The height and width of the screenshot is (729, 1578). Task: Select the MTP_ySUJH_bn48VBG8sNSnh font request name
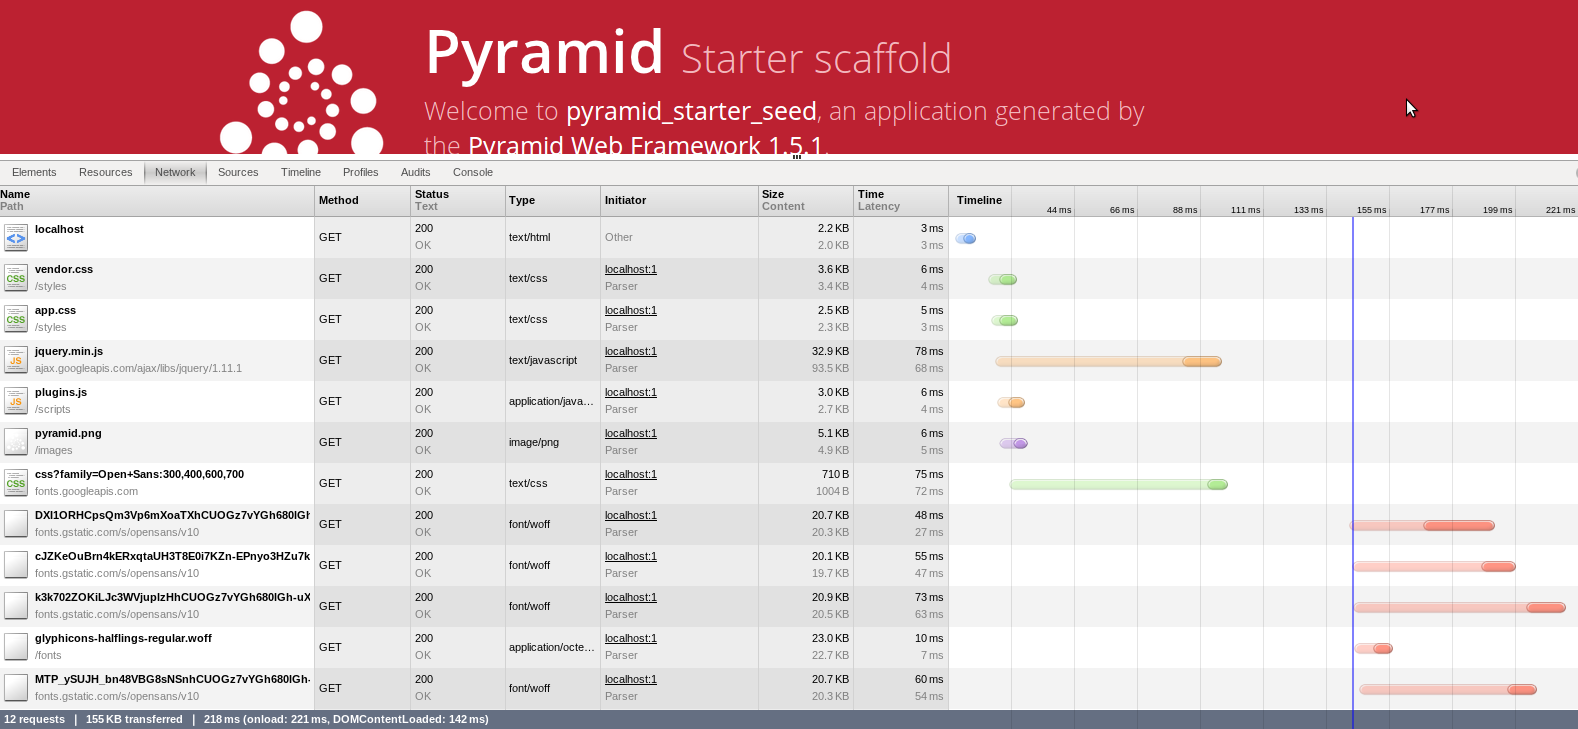tap(172, 679)
